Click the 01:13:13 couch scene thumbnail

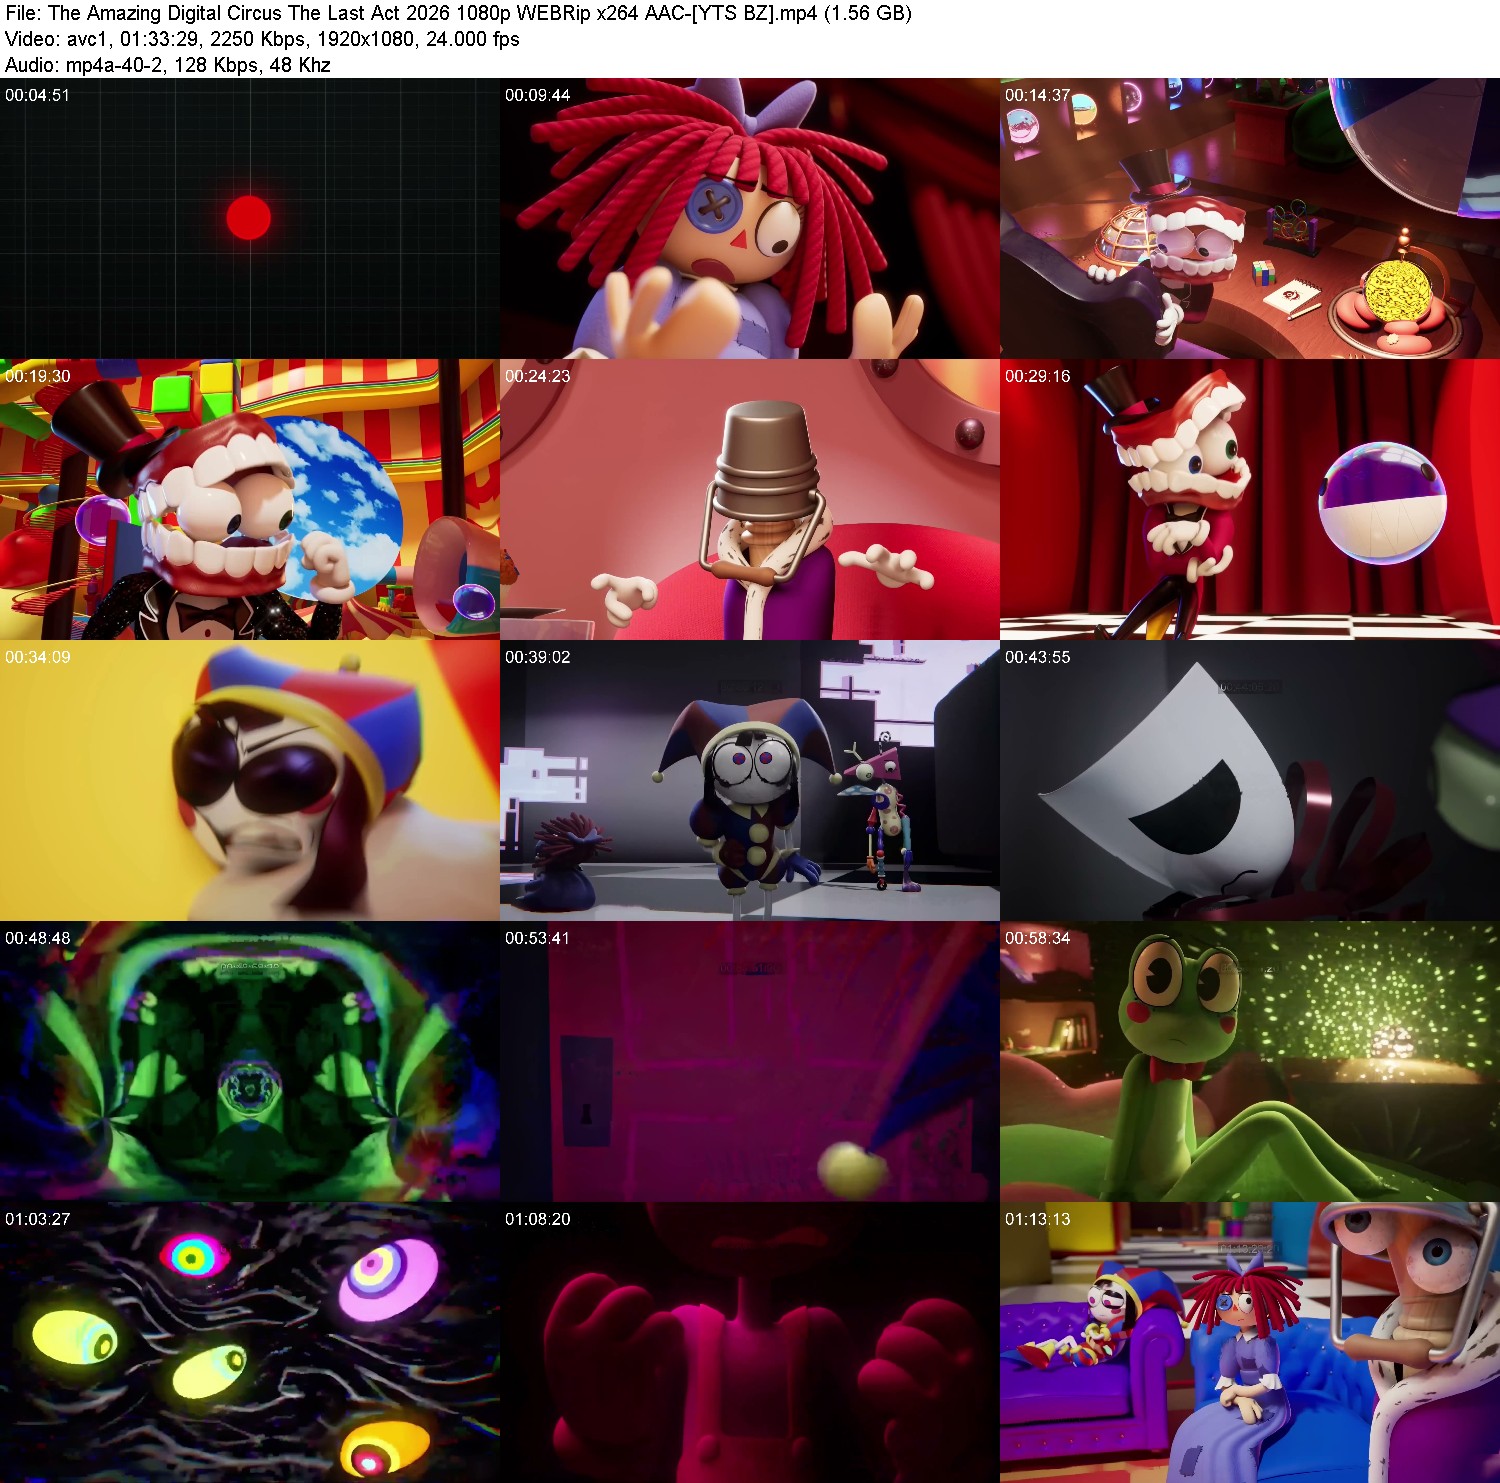click(1250, 1342)
